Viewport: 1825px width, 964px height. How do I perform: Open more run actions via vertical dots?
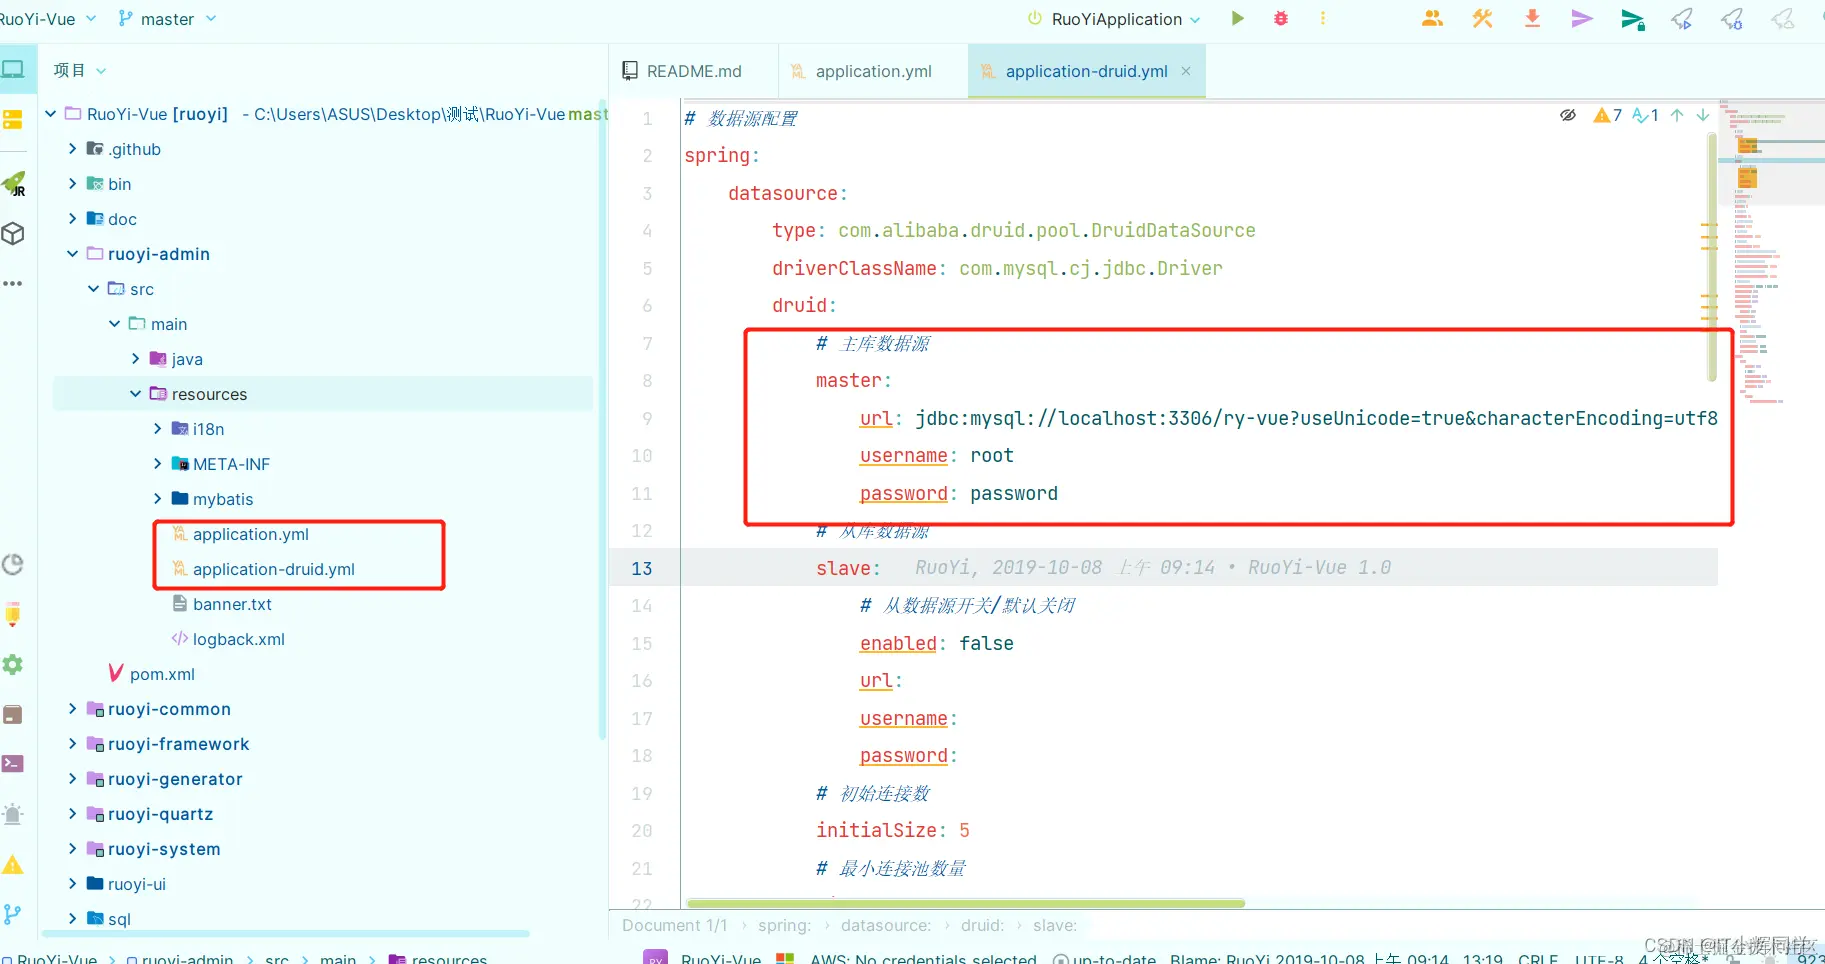coord(1323,18)
